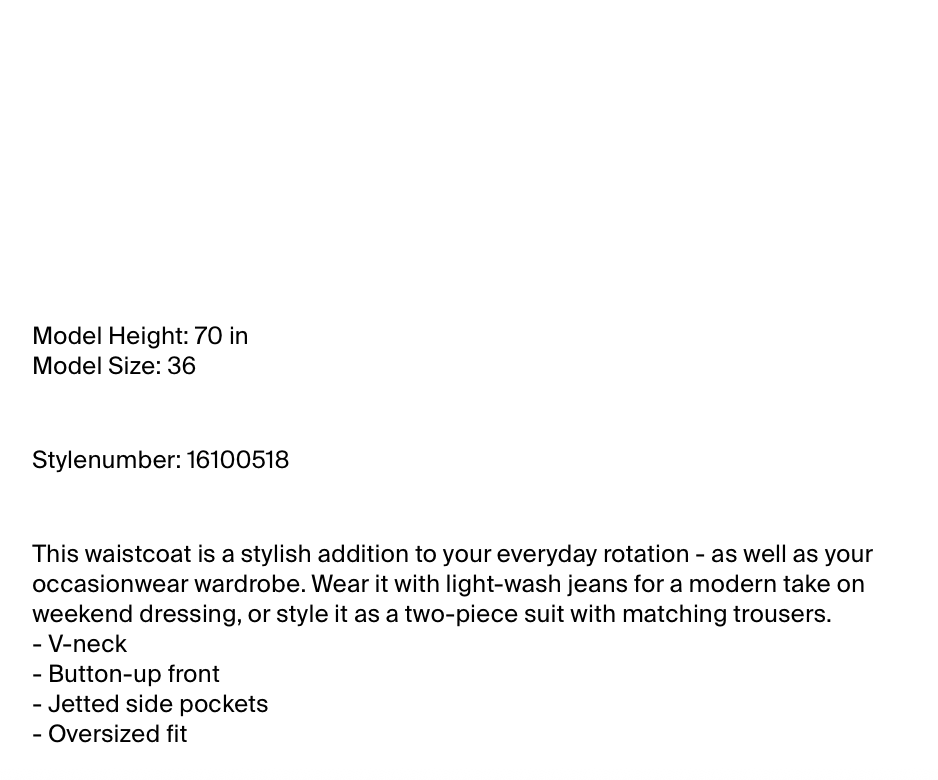This screenshot has width=938, height=780.
Task: Select the model size value 36
Action: (182, 366)
